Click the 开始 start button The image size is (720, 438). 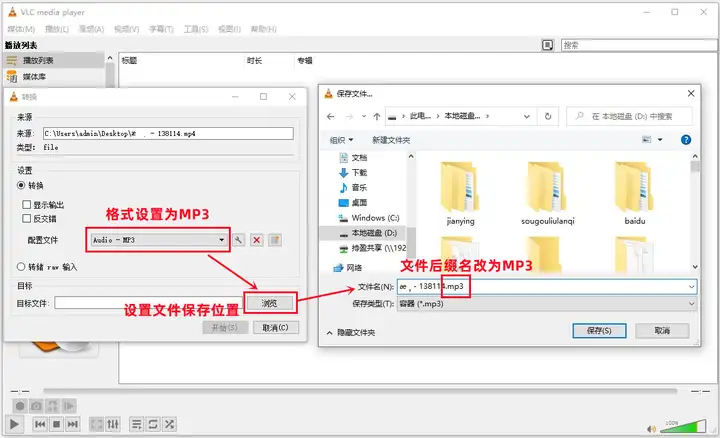coord(225,327)
